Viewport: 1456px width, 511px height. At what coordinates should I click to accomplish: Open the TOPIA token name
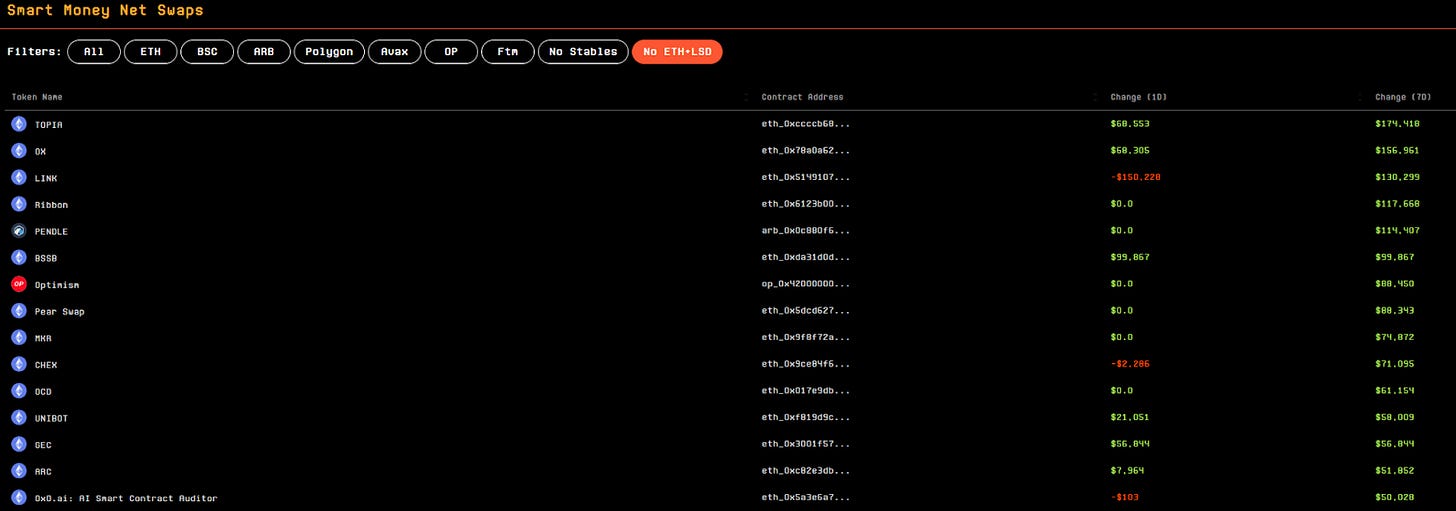coord(49,125)
